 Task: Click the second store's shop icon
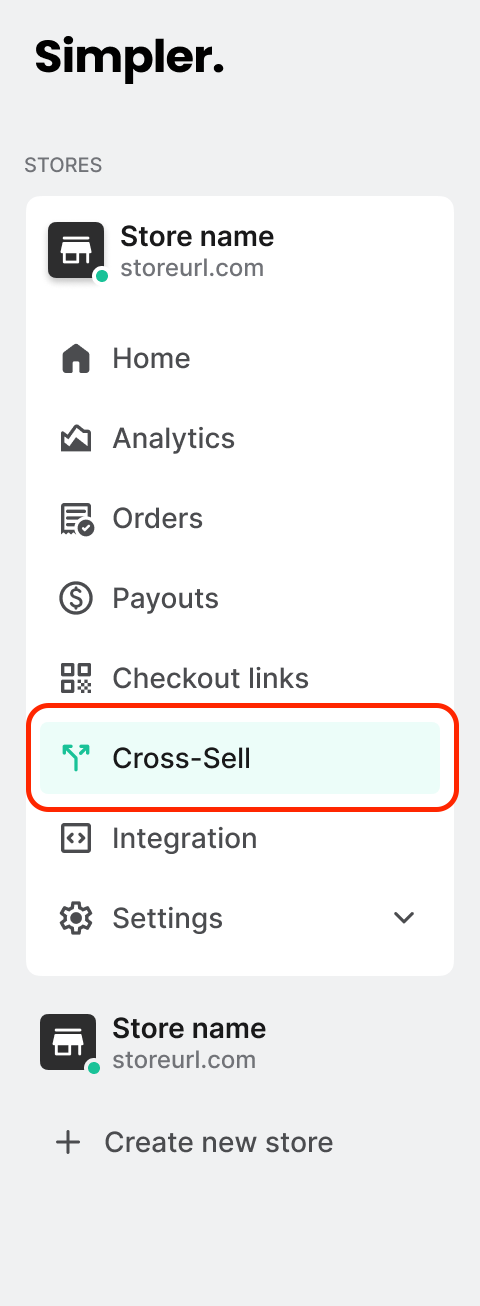click(x=68, y=1042)
